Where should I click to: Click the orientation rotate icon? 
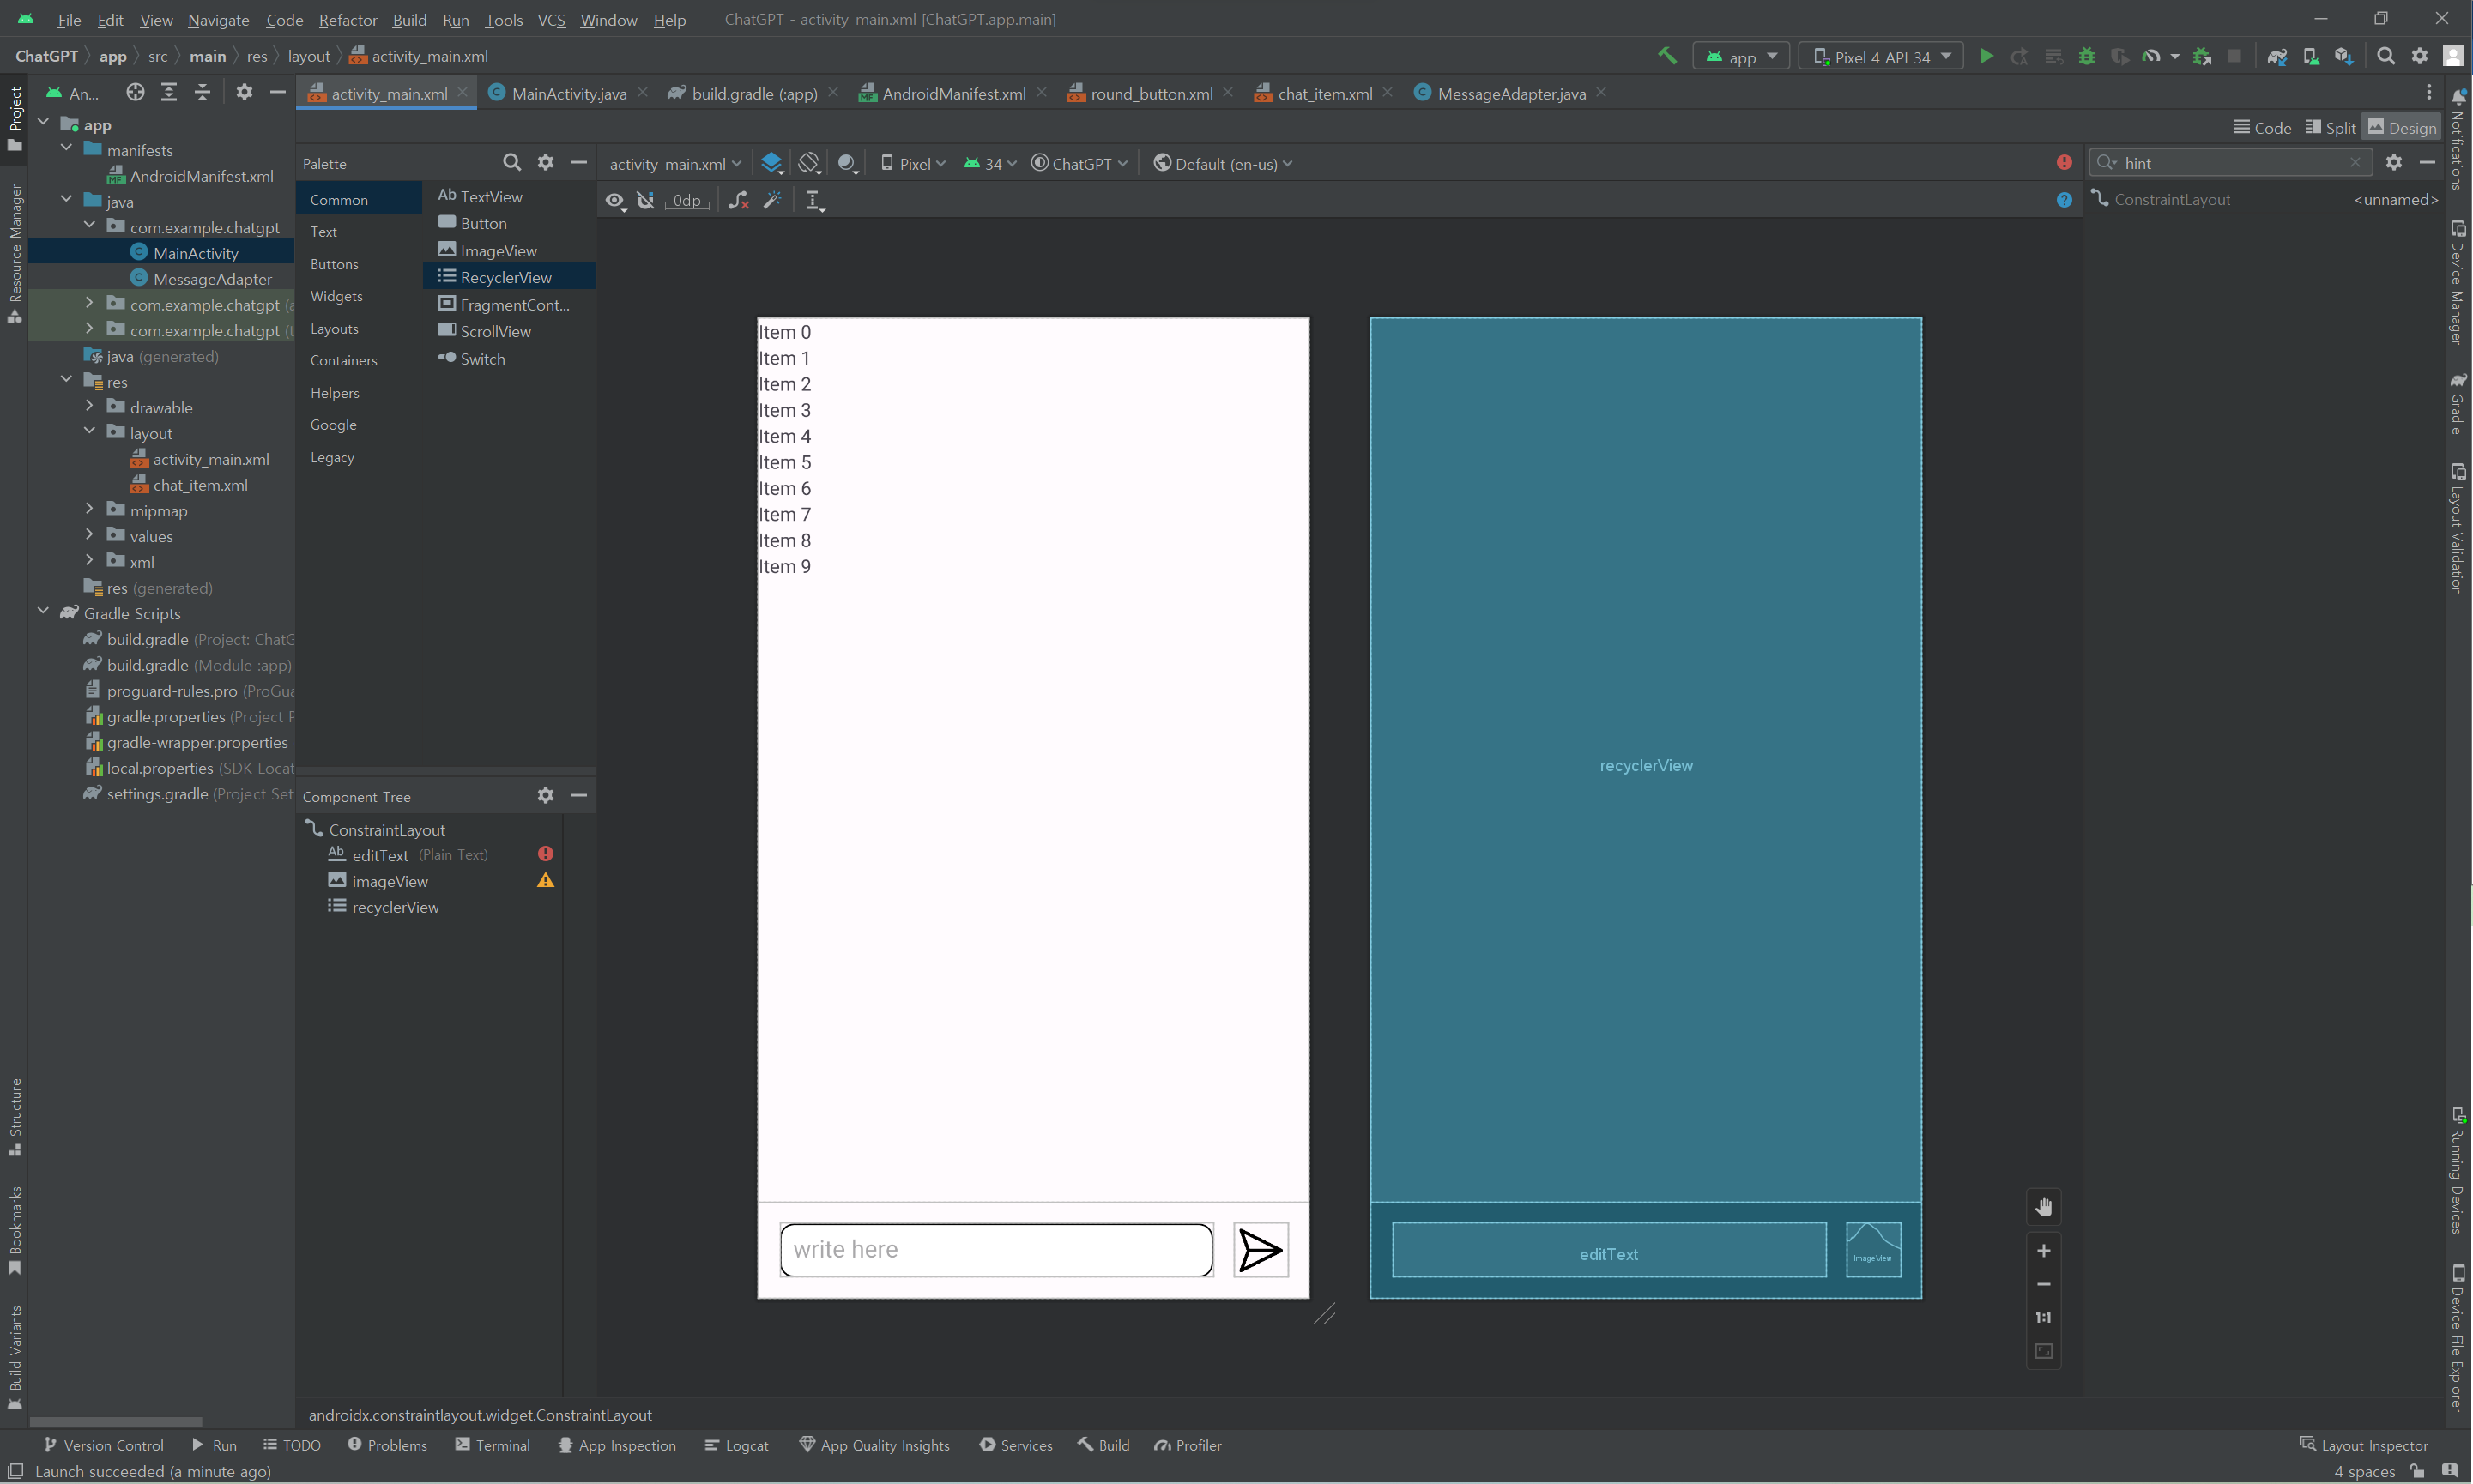[809, 163]
